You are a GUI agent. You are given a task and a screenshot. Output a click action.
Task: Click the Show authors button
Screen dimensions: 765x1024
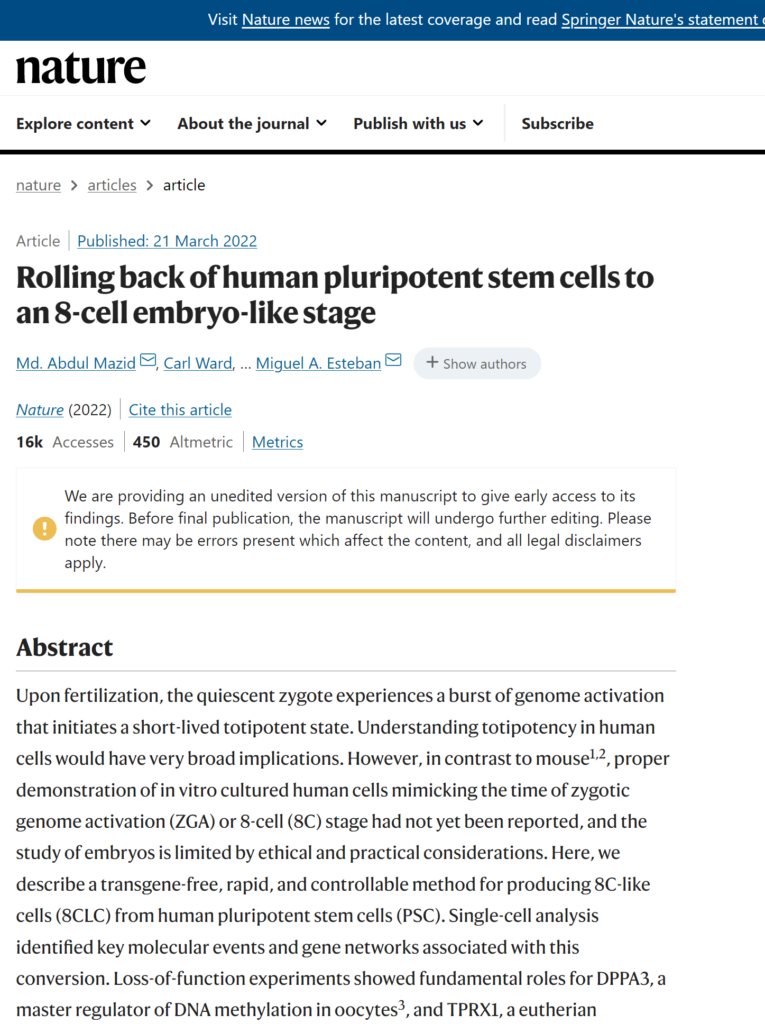point(477,364)
